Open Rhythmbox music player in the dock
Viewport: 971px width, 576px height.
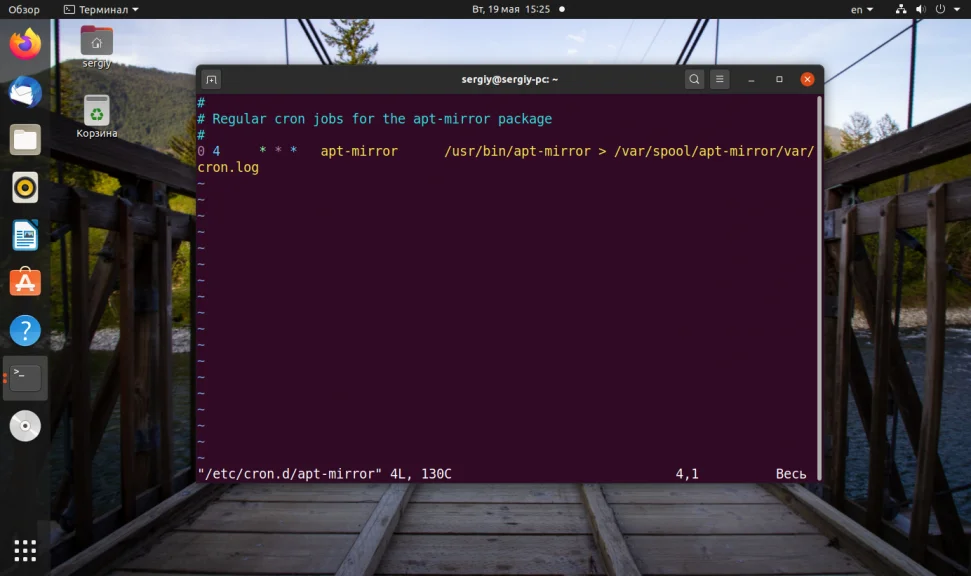point(25,188)
